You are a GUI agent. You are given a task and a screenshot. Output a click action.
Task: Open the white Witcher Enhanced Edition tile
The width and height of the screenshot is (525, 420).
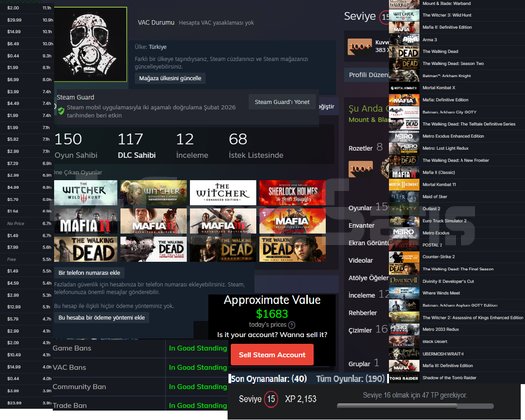223,193
